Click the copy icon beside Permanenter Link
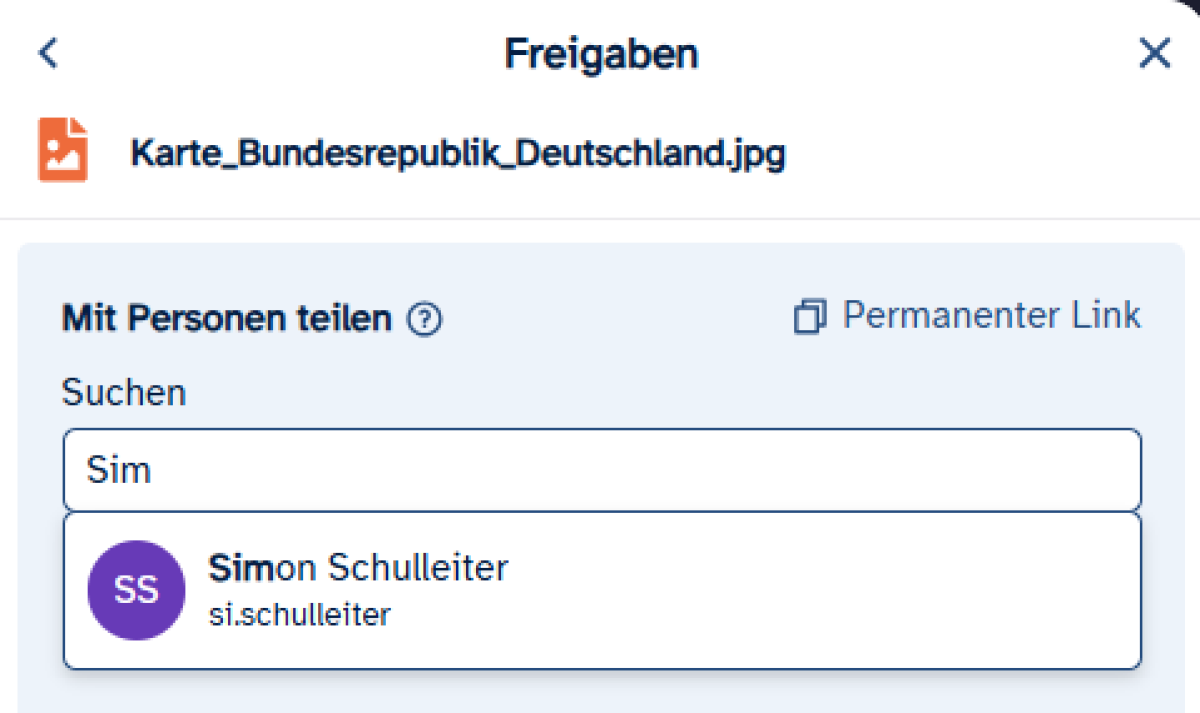 click(809, 317)
